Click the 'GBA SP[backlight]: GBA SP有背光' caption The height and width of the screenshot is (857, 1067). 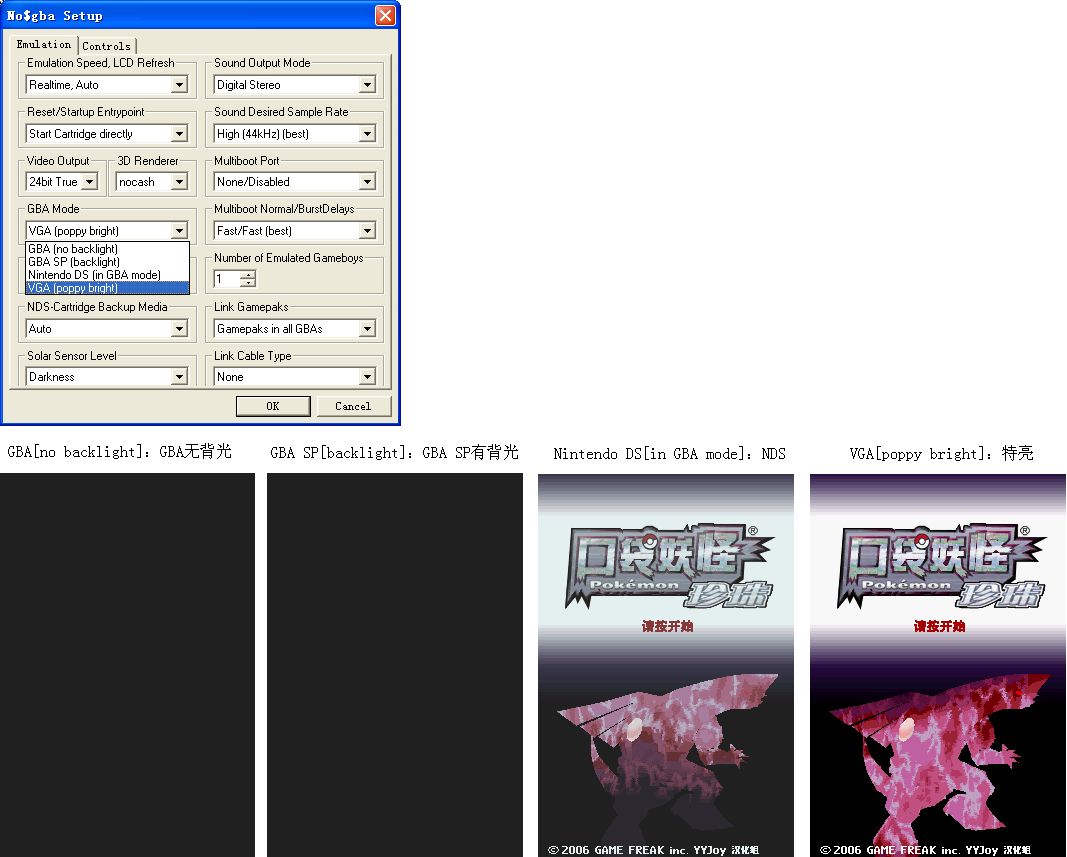pyautogui.click(x=394, y=453)
